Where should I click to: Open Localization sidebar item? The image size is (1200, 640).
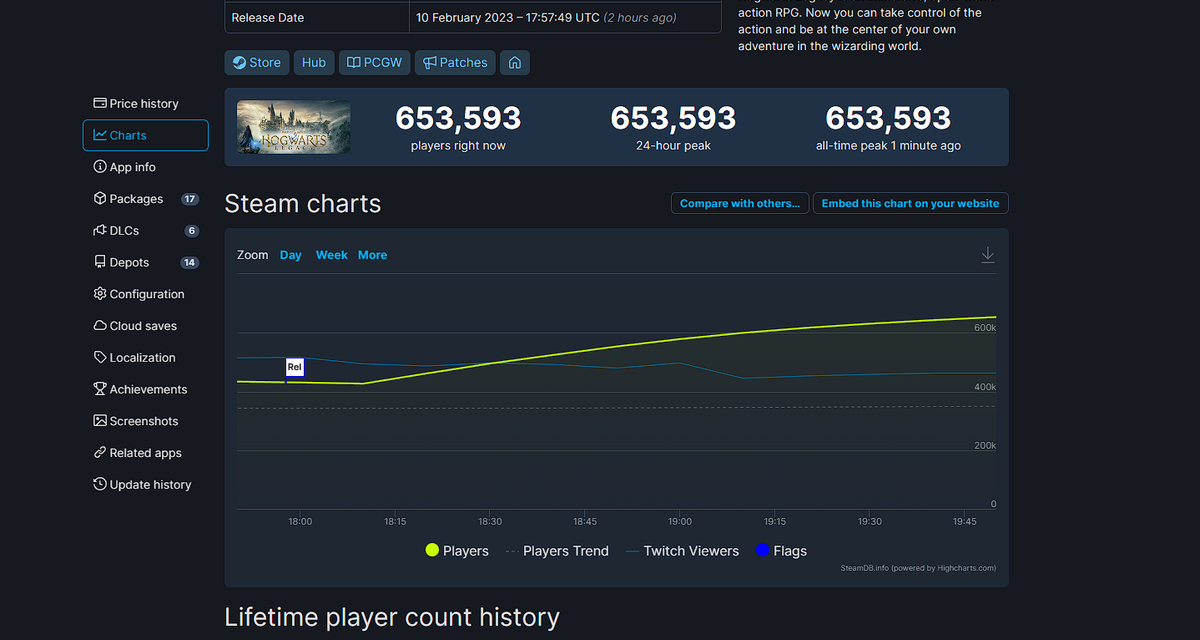pos(146,357)
